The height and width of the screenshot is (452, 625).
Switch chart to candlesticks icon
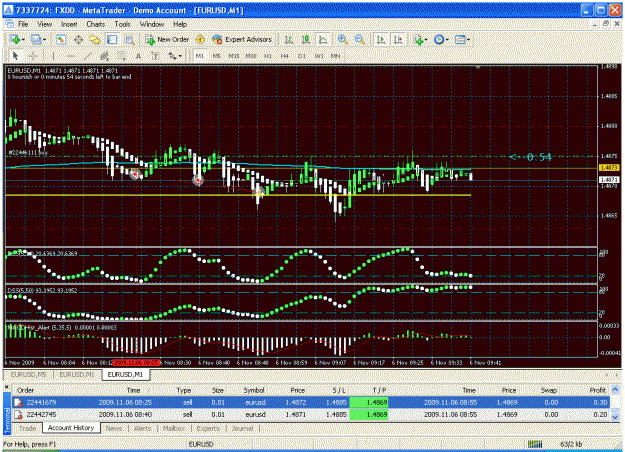coord(306,39)
